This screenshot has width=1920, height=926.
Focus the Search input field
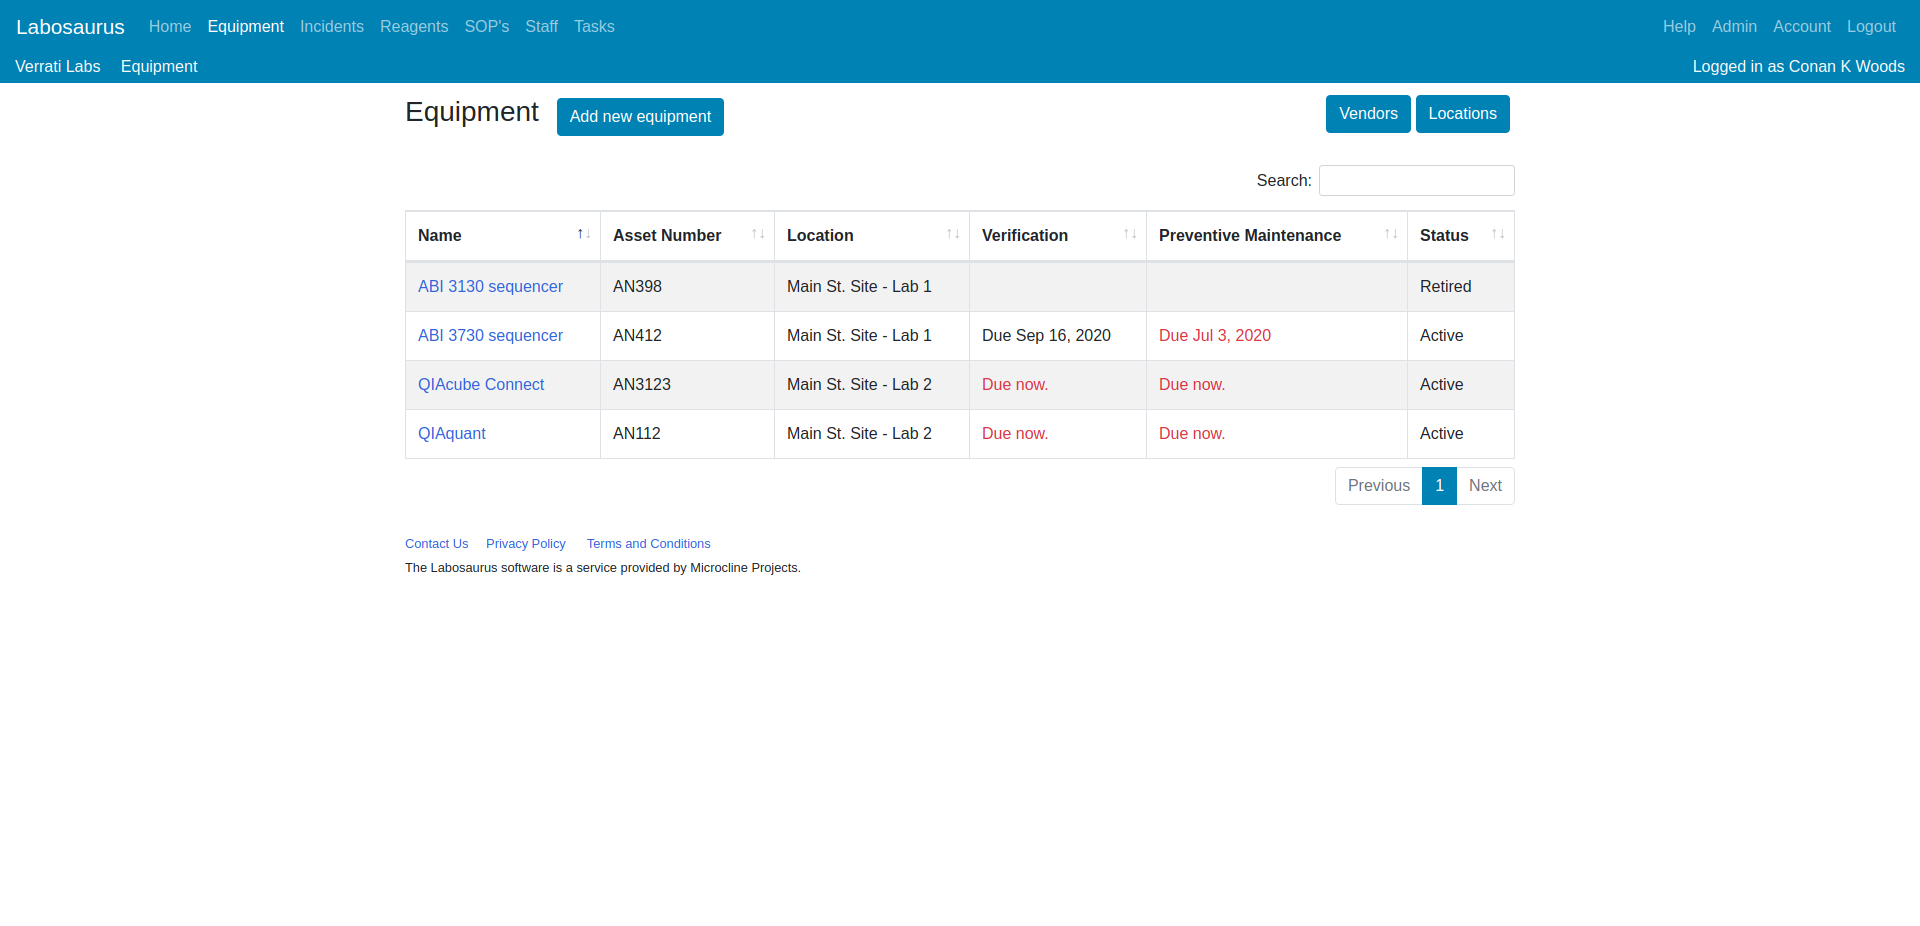pyautogui.click(x=1416, y=180)
